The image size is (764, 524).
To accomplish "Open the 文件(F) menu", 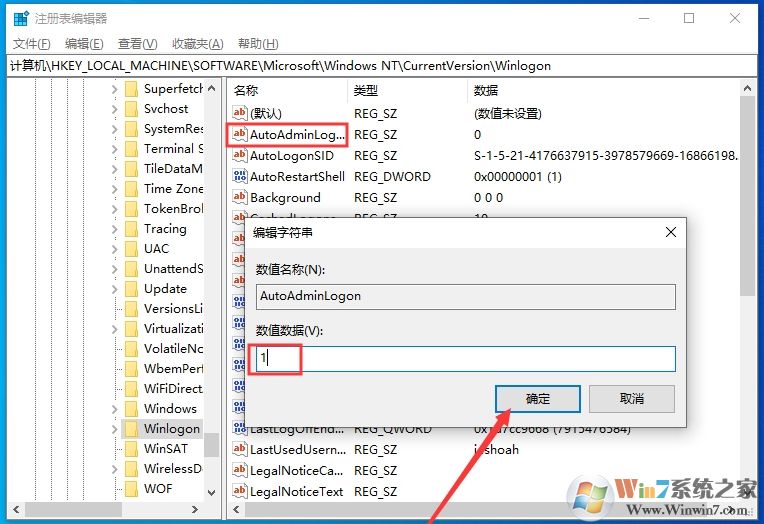I will 32,44.
